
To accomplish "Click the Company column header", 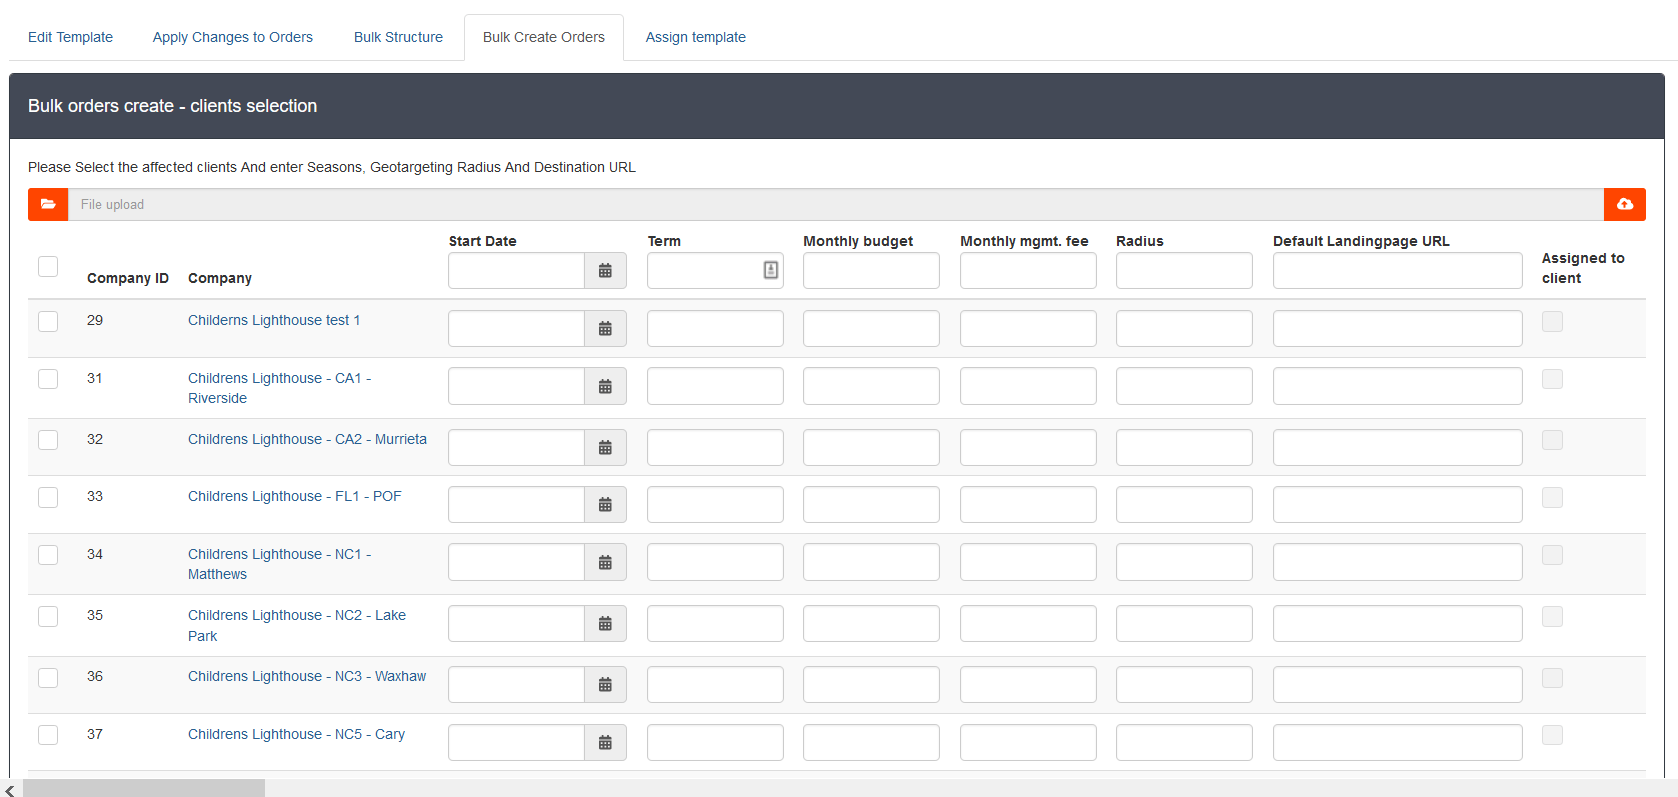I will [220, 278].
